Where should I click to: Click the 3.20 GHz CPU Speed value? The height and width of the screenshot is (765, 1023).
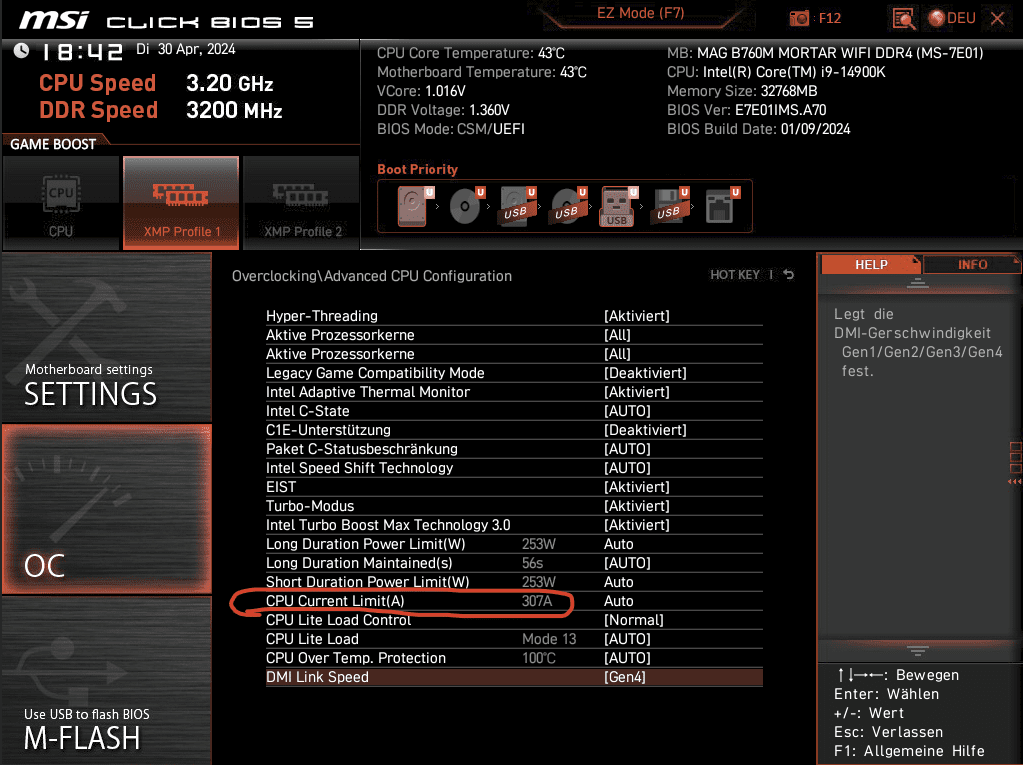pos(230,83)
